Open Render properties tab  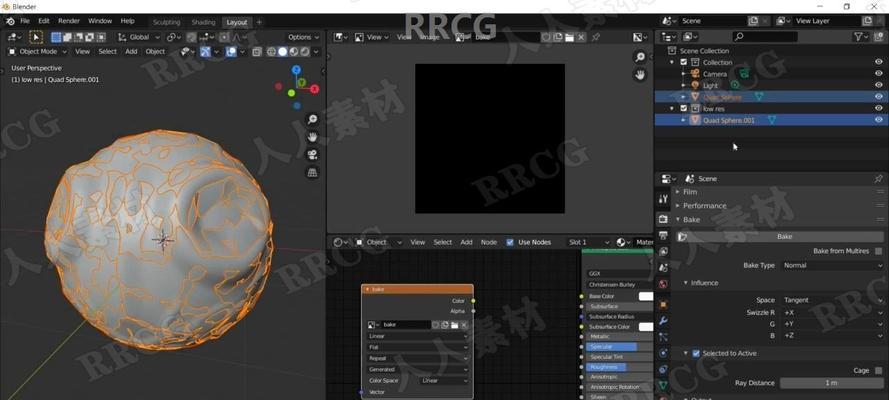663,219
